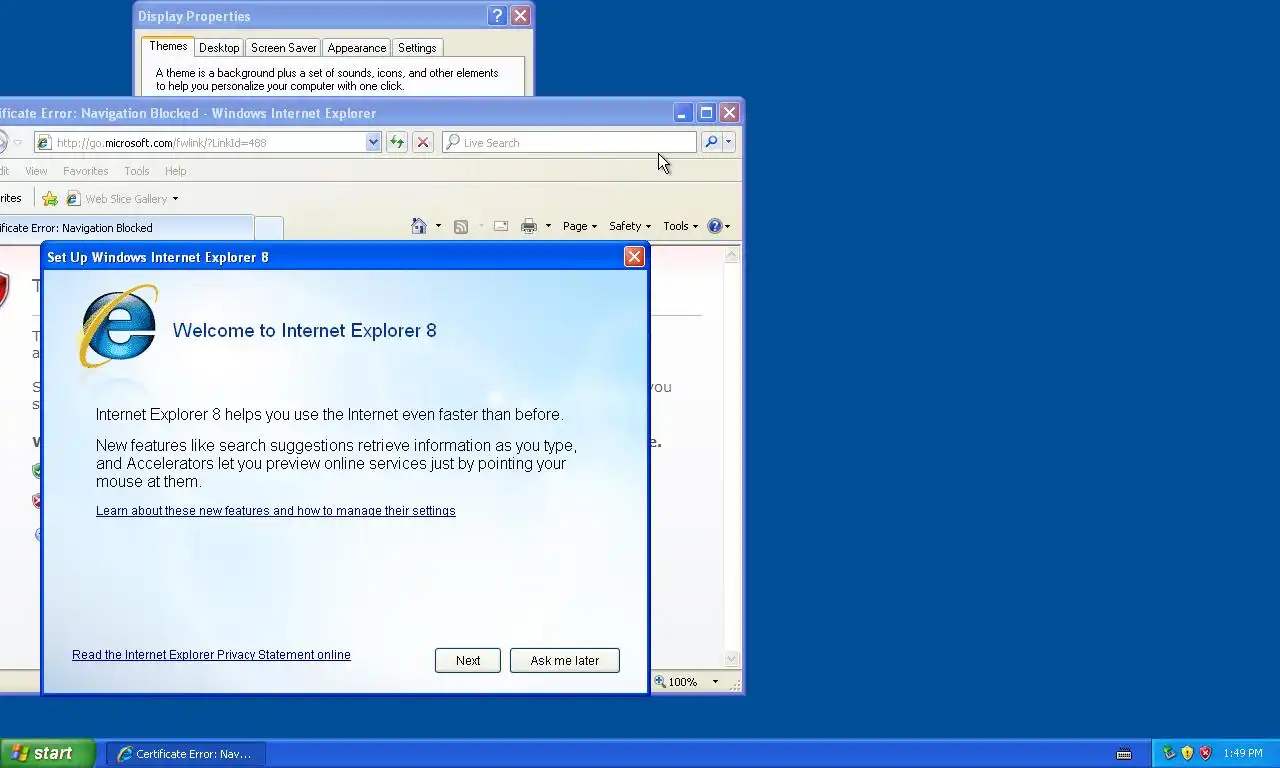Click the Internet Explorer logo in the dialog
This screenshot has height=768, width=1280.
click(x=118, y=326)
